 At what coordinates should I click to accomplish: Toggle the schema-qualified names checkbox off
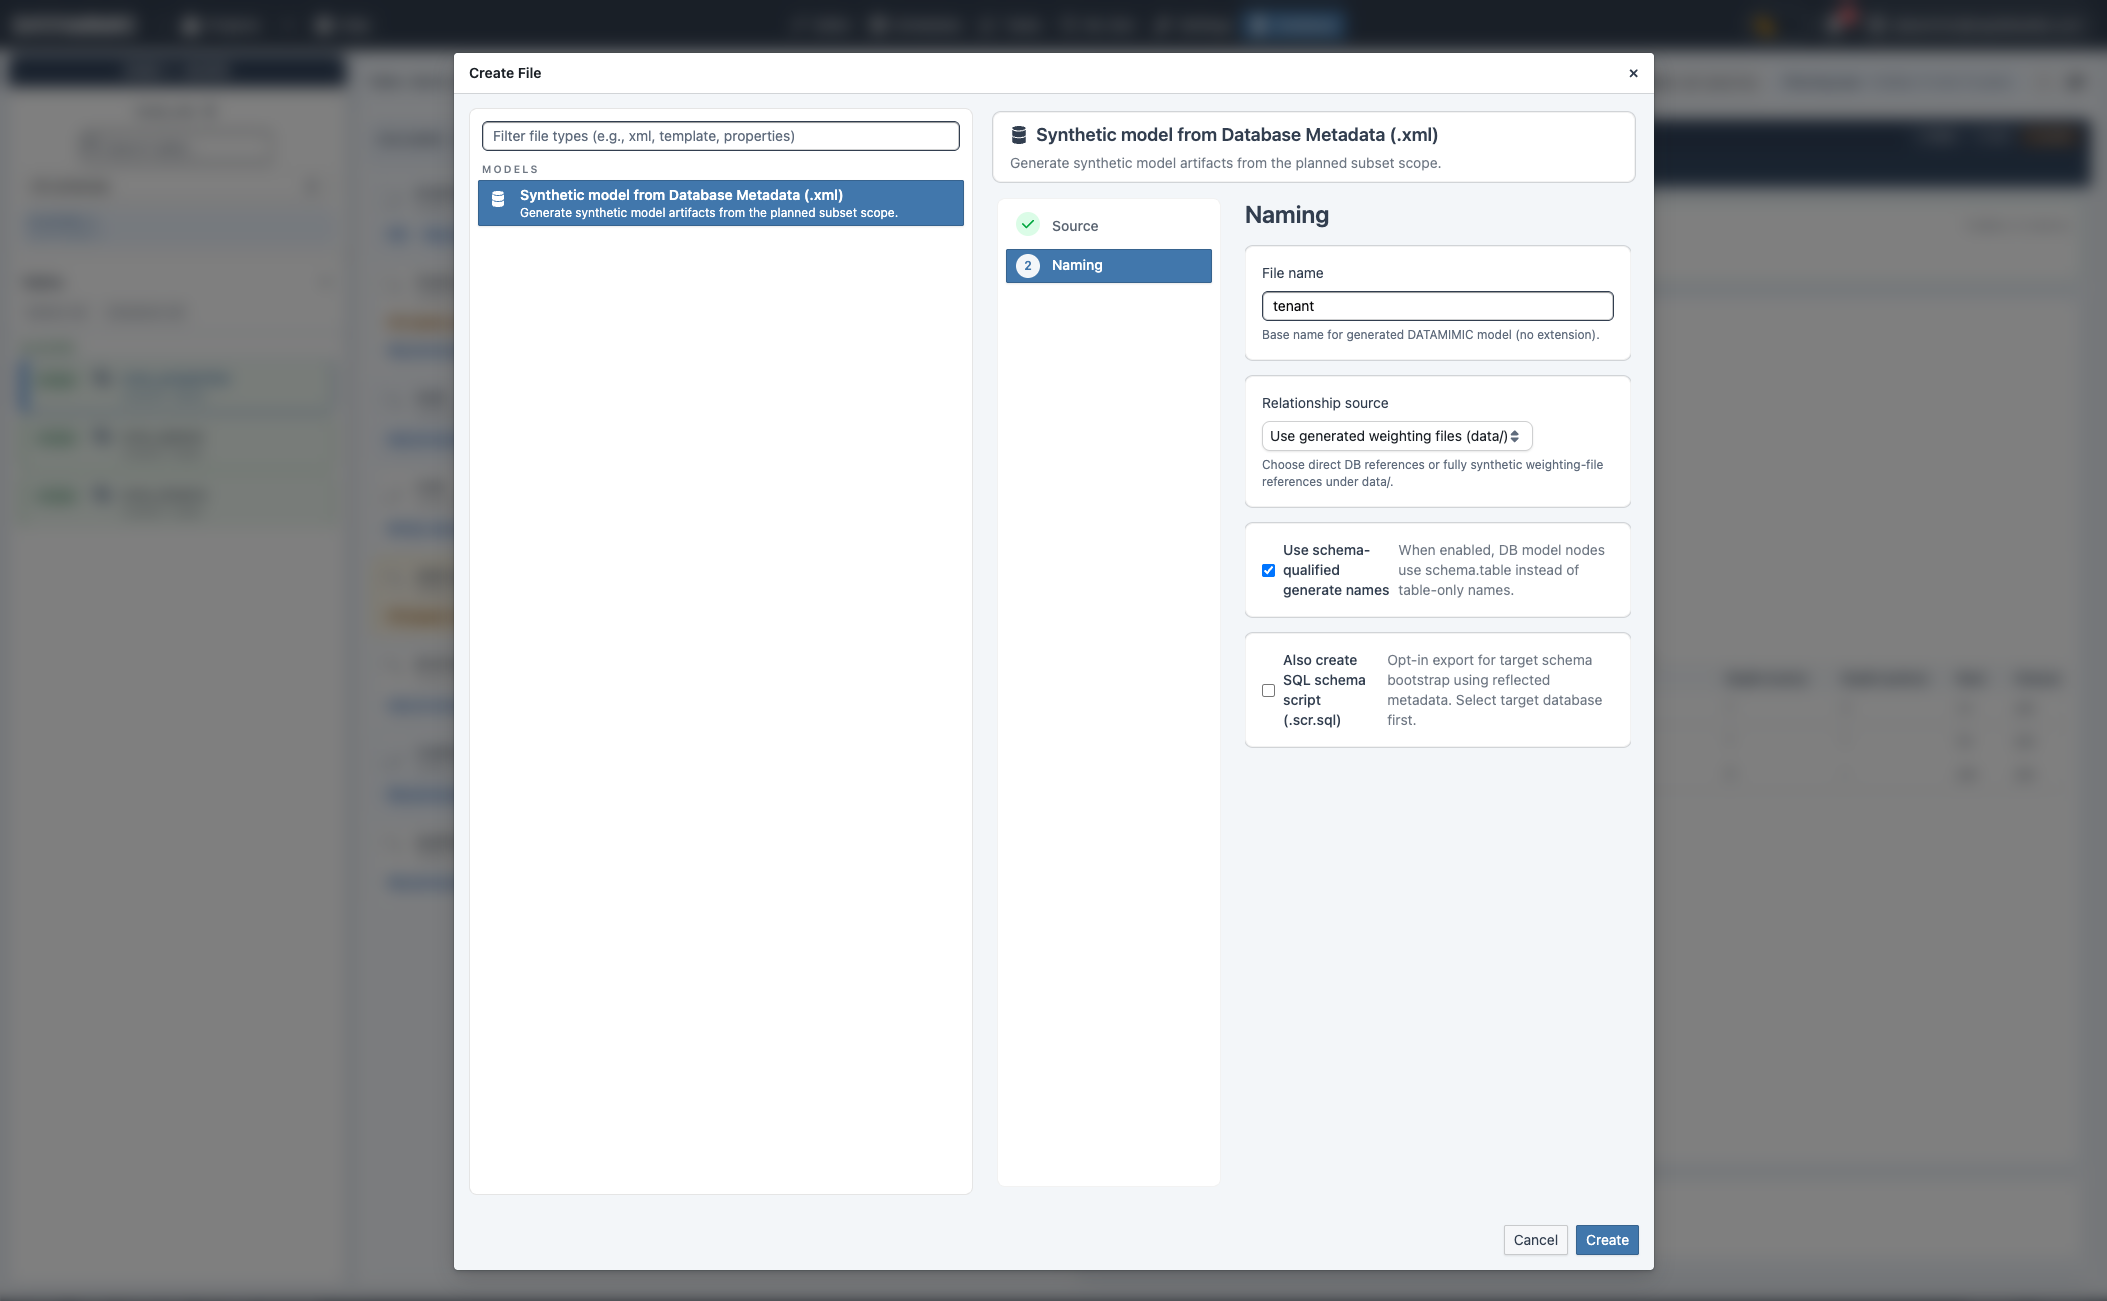click(1268, 570)
